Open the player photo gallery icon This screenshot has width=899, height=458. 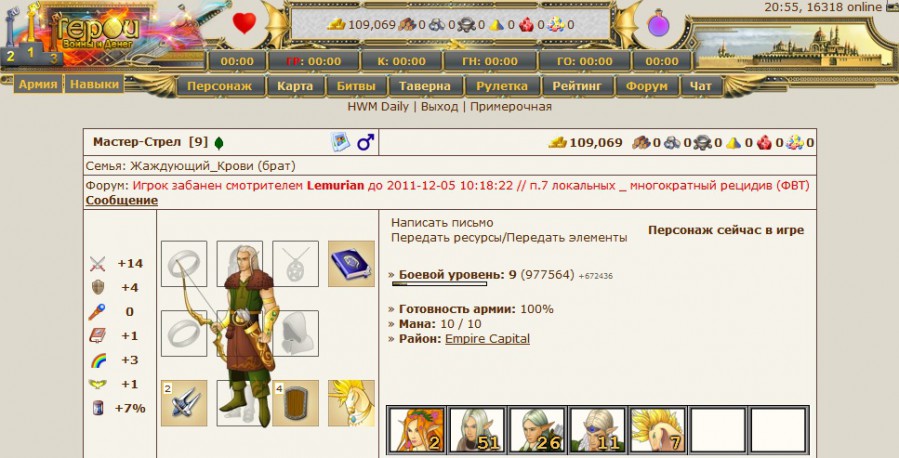tap(341, 142)
